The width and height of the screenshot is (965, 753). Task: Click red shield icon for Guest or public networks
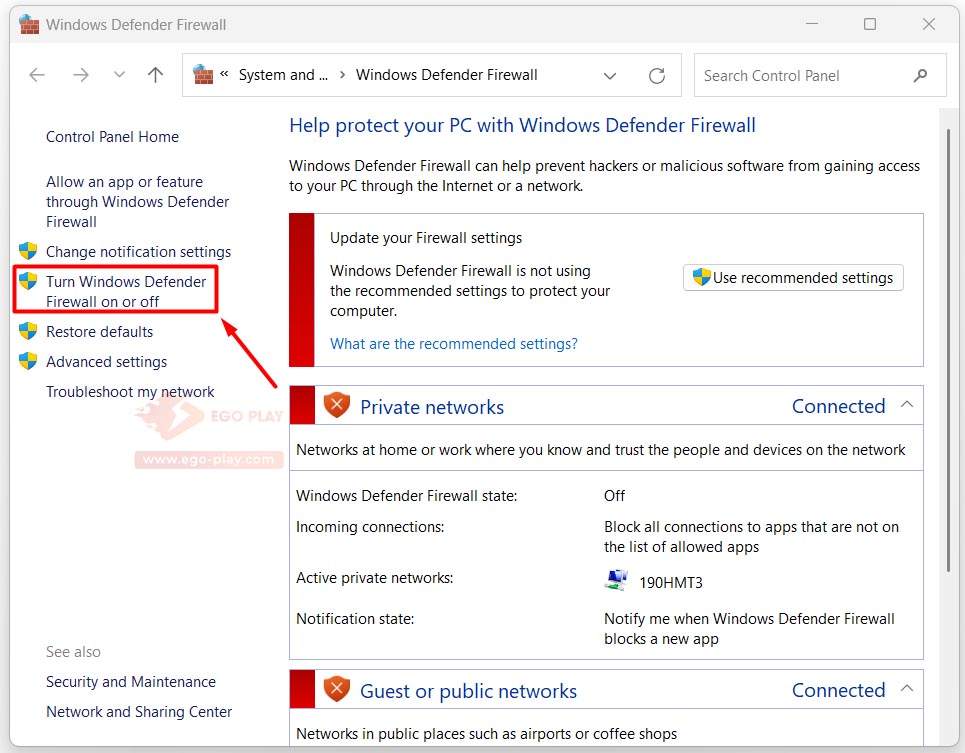click(x=337, y=689)
